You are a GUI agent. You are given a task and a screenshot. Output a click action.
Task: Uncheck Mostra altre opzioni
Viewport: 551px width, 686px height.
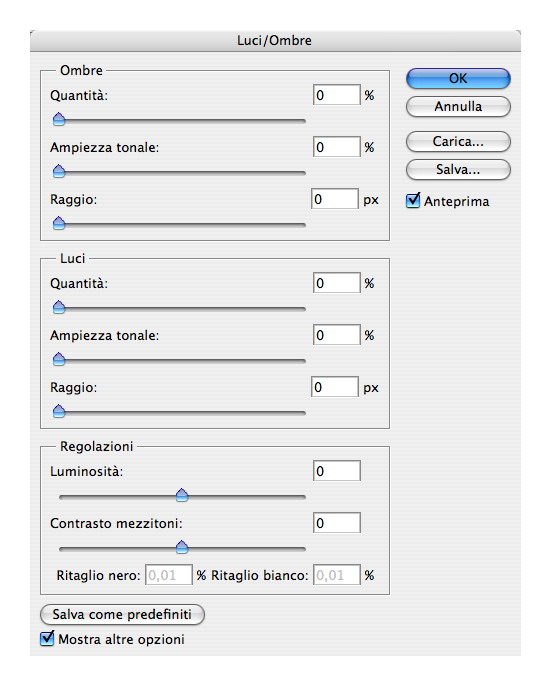pos(47,639)
